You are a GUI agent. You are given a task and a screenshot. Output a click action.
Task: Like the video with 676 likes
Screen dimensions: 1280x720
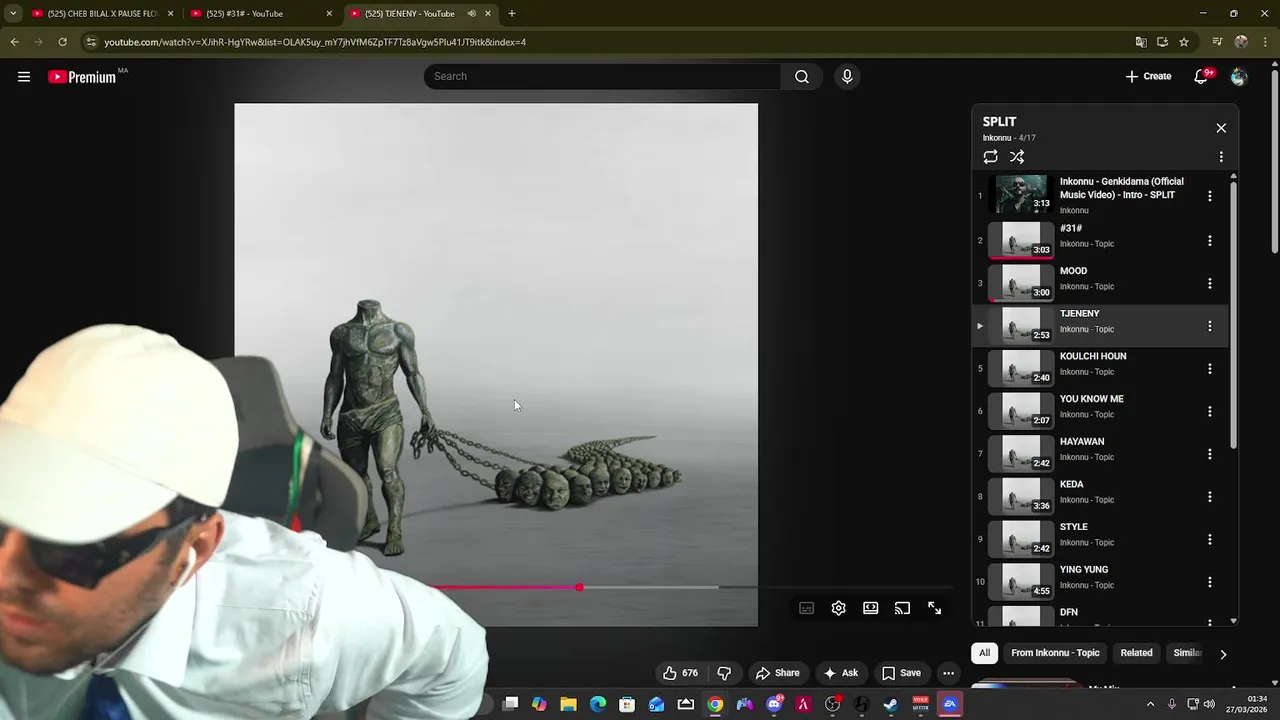(x=680, y=673)
